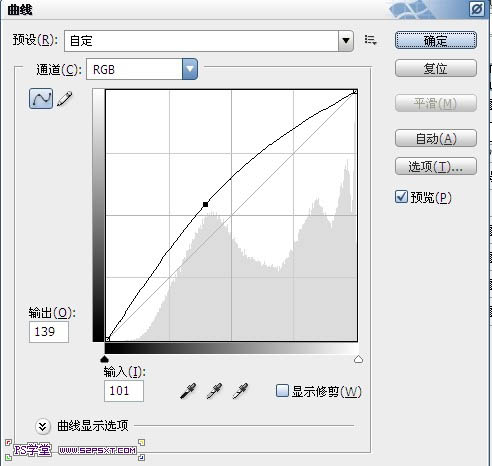Select the pencil draw-curve tool
Screen dimensions: 492x466
pos(65,99)
